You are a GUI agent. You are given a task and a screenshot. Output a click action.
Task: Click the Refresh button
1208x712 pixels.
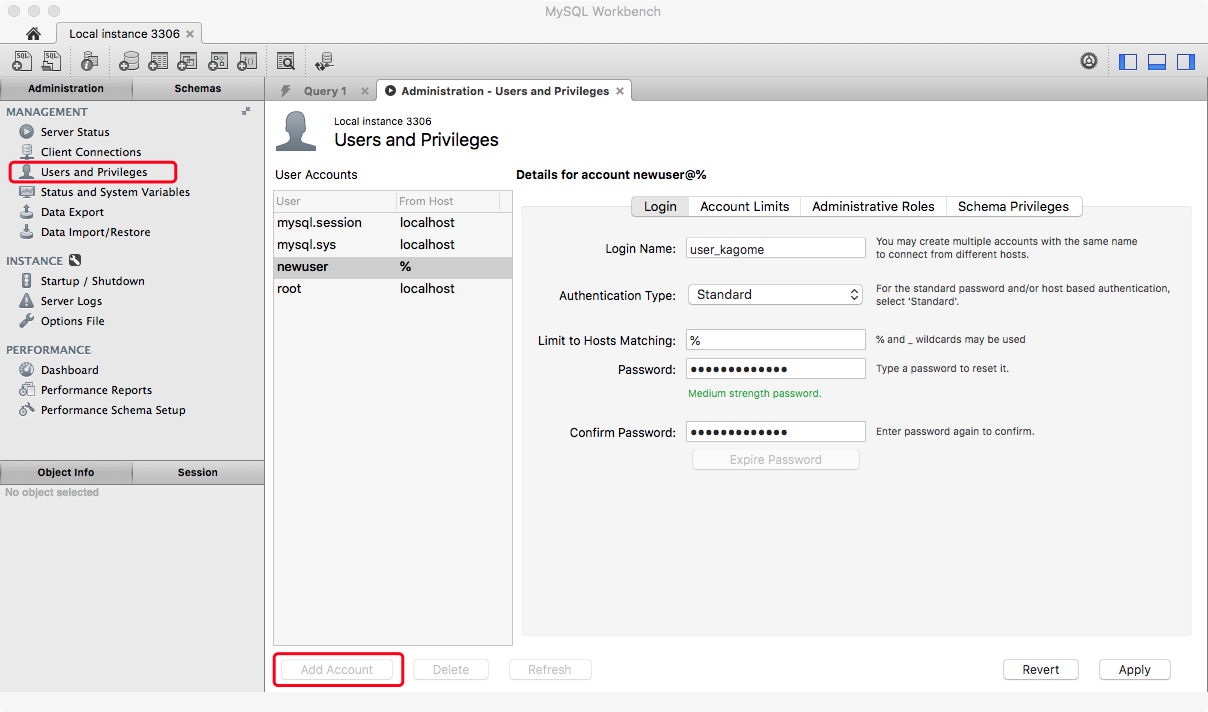(550, 670)
